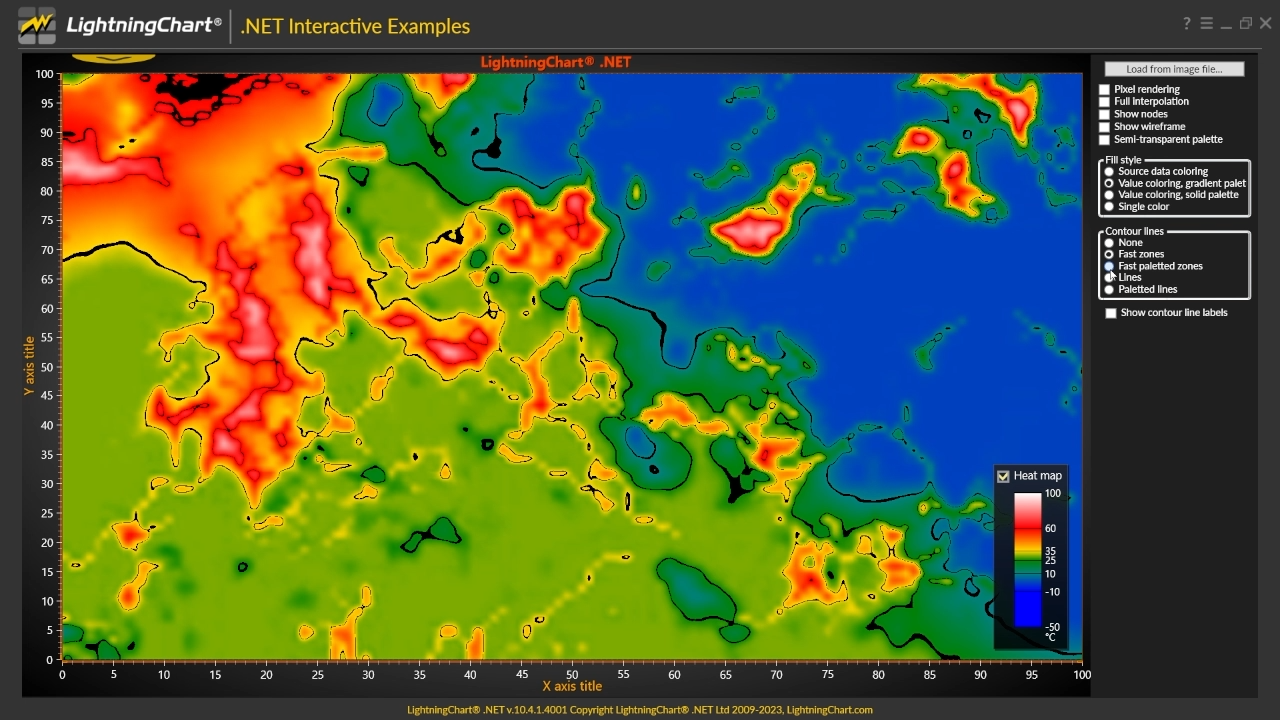Choose Value coloring, solid palette
The height and width of the screenshot is (720, 1280).
1109,195
